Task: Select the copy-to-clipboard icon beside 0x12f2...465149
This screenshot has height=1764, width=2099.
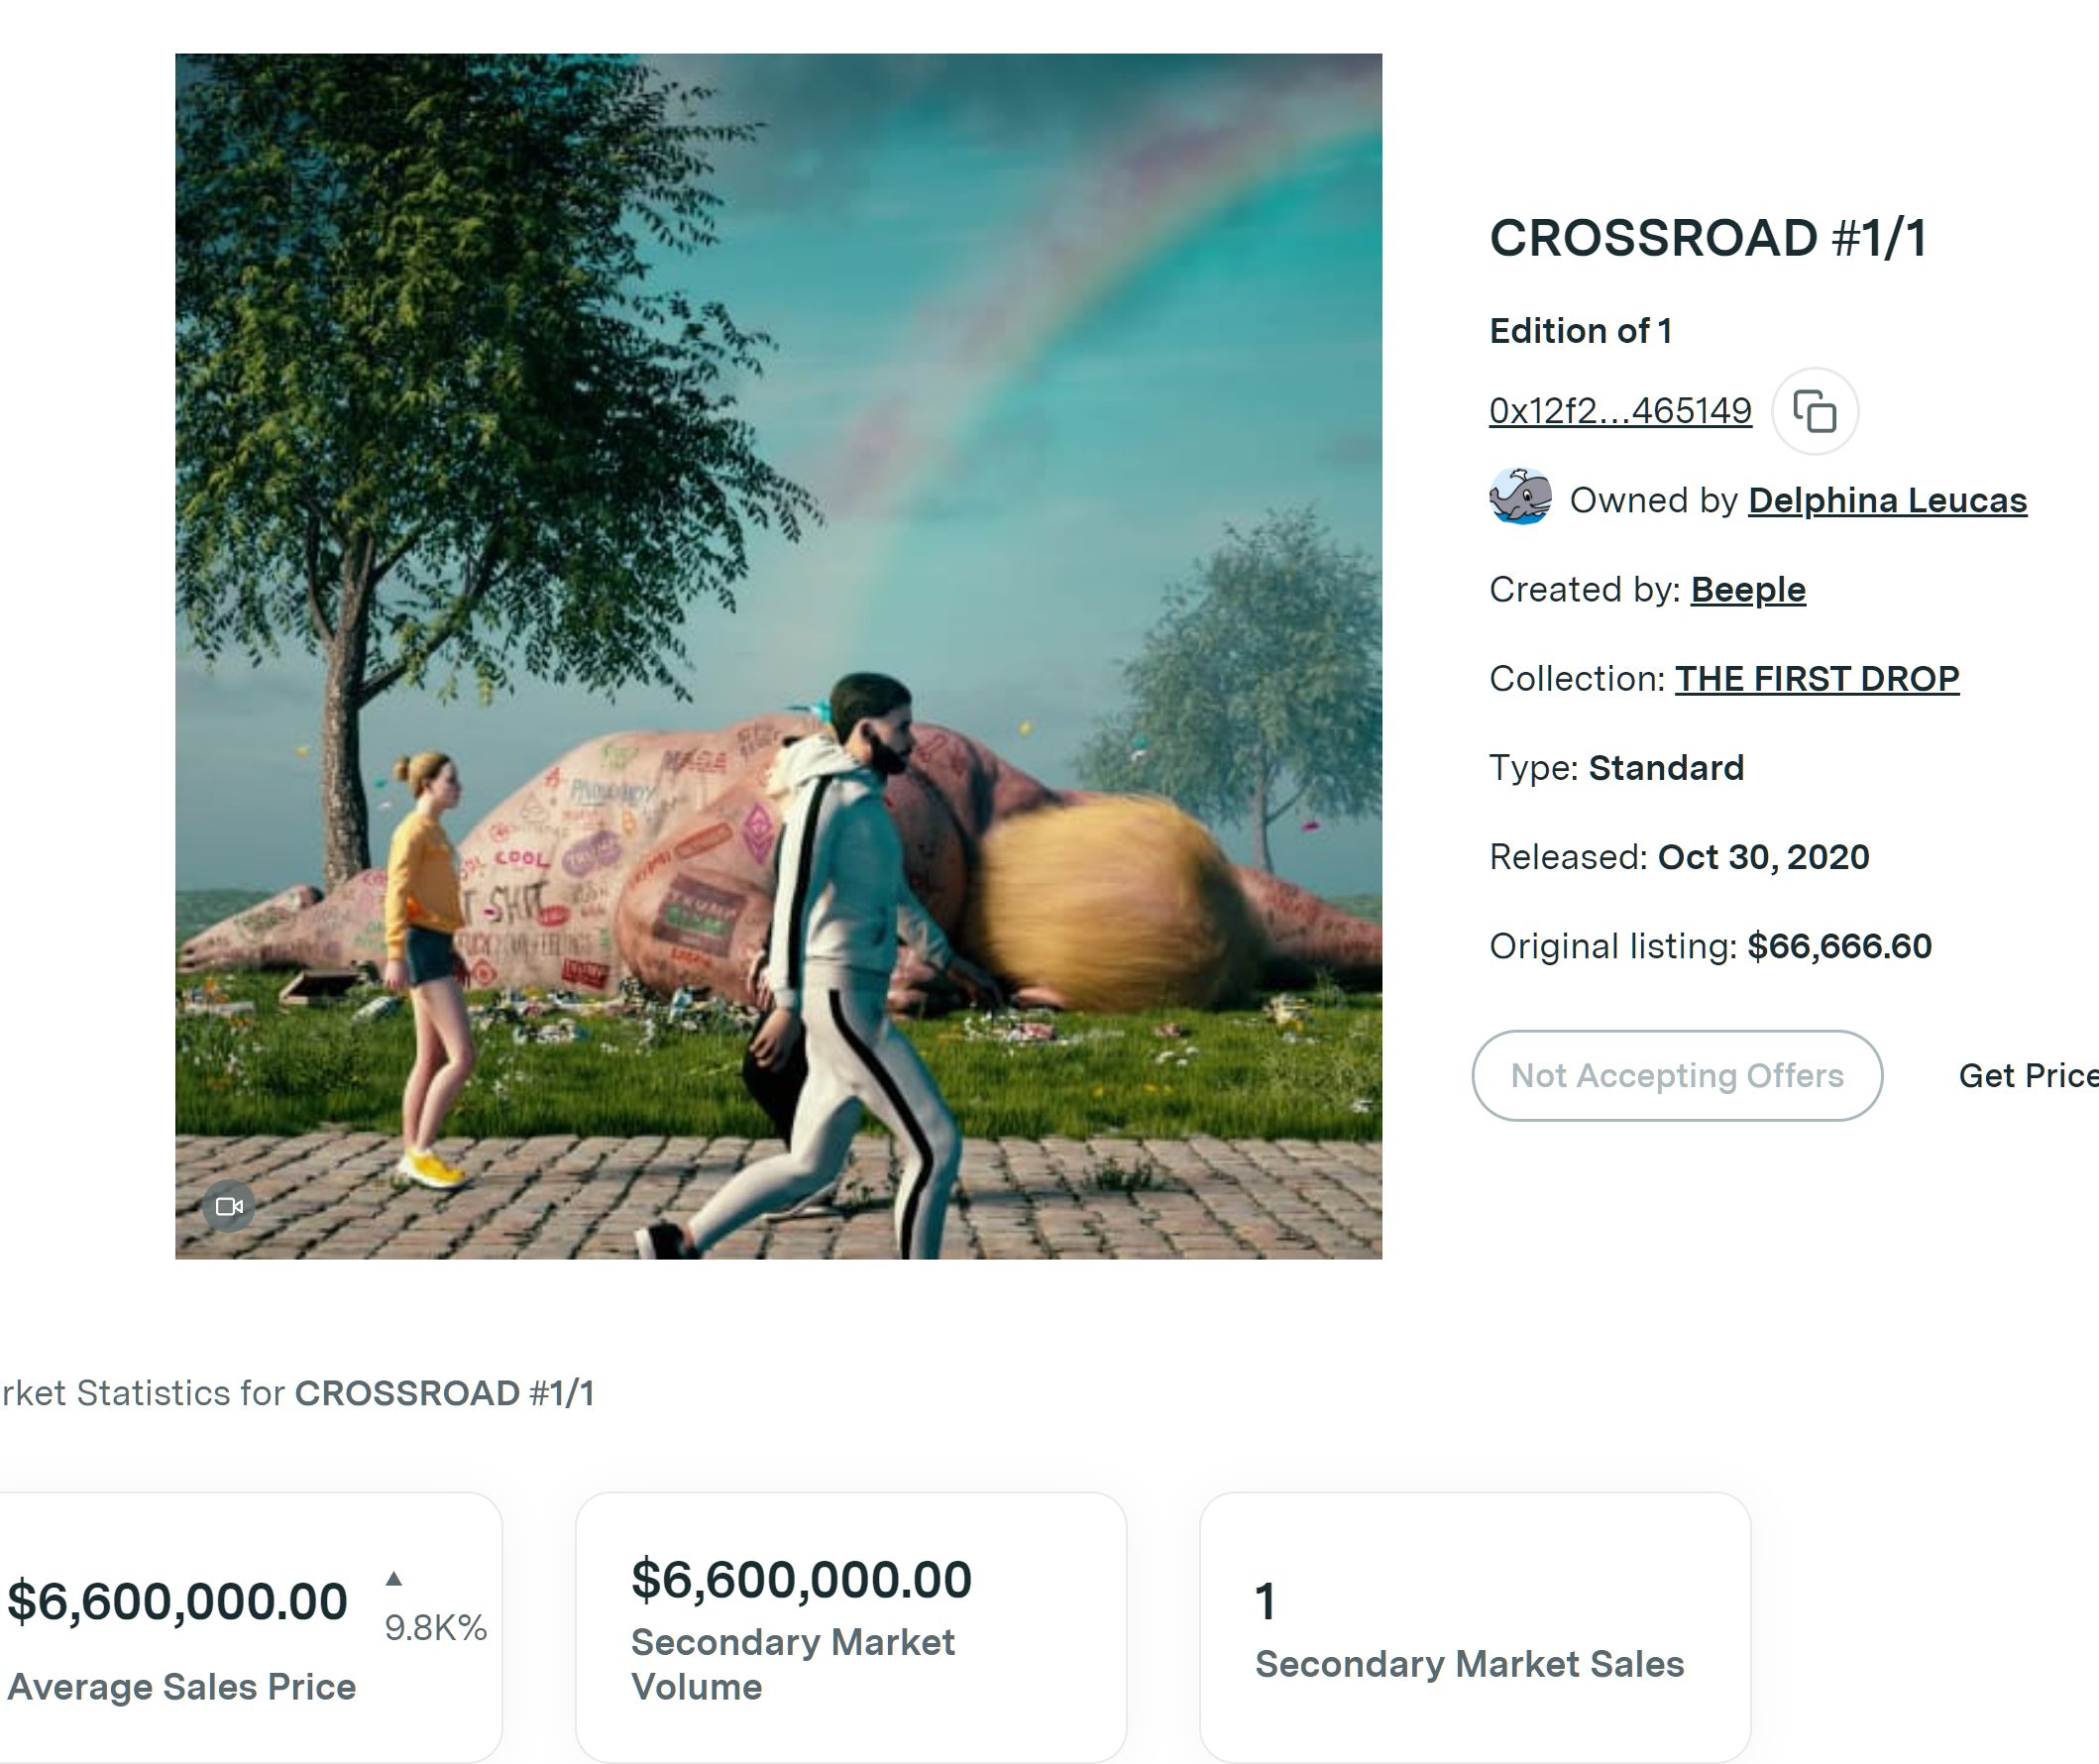Action: coord(1815,410)
